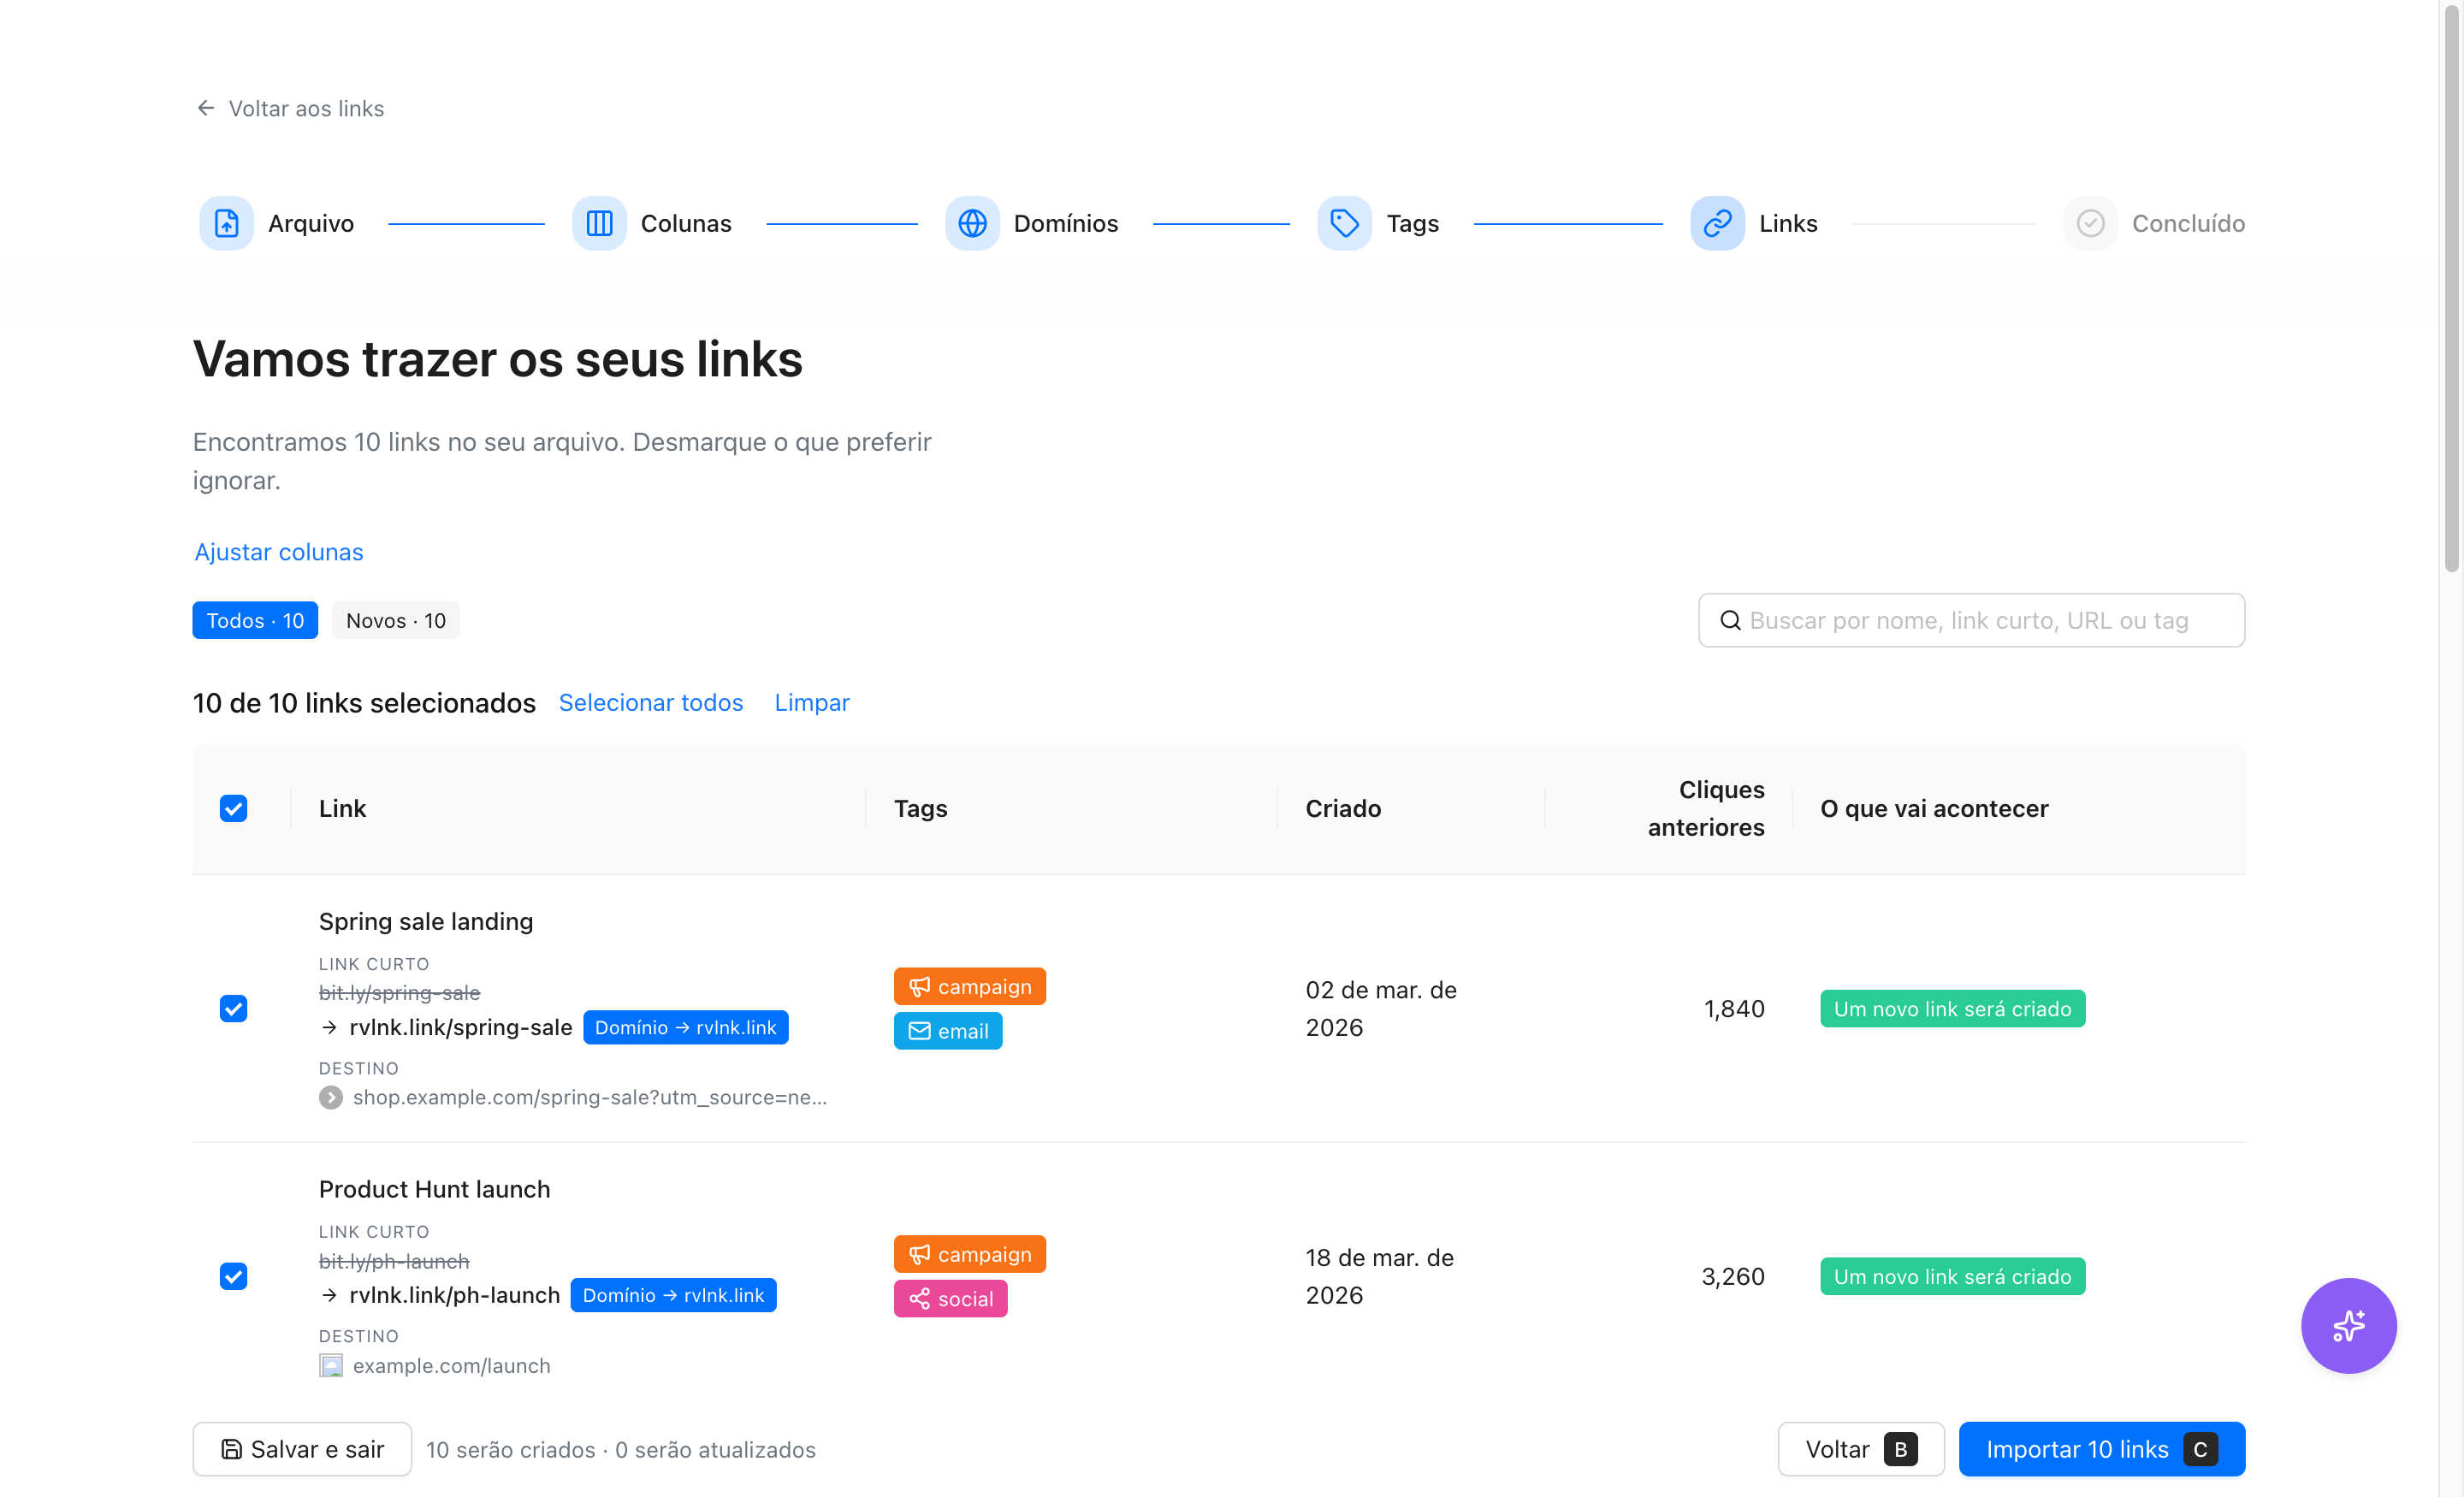Click the Links step chain icon

pos(1717,223)
